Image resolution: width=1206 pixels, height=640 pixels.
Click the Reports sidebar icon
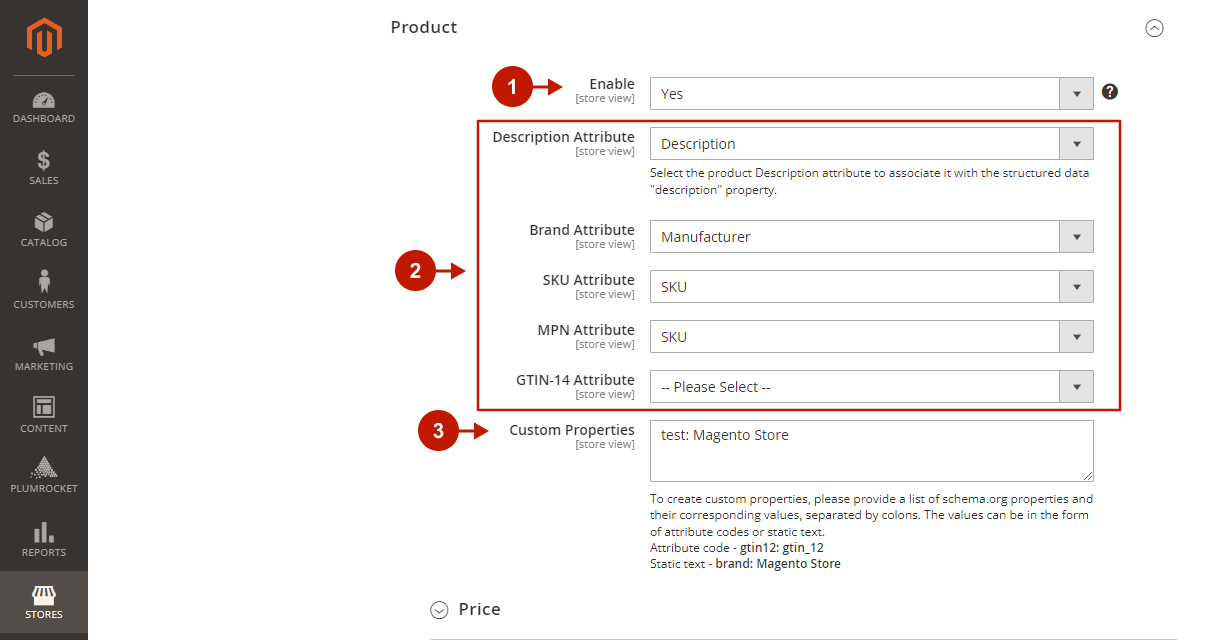tap(44, 537)
